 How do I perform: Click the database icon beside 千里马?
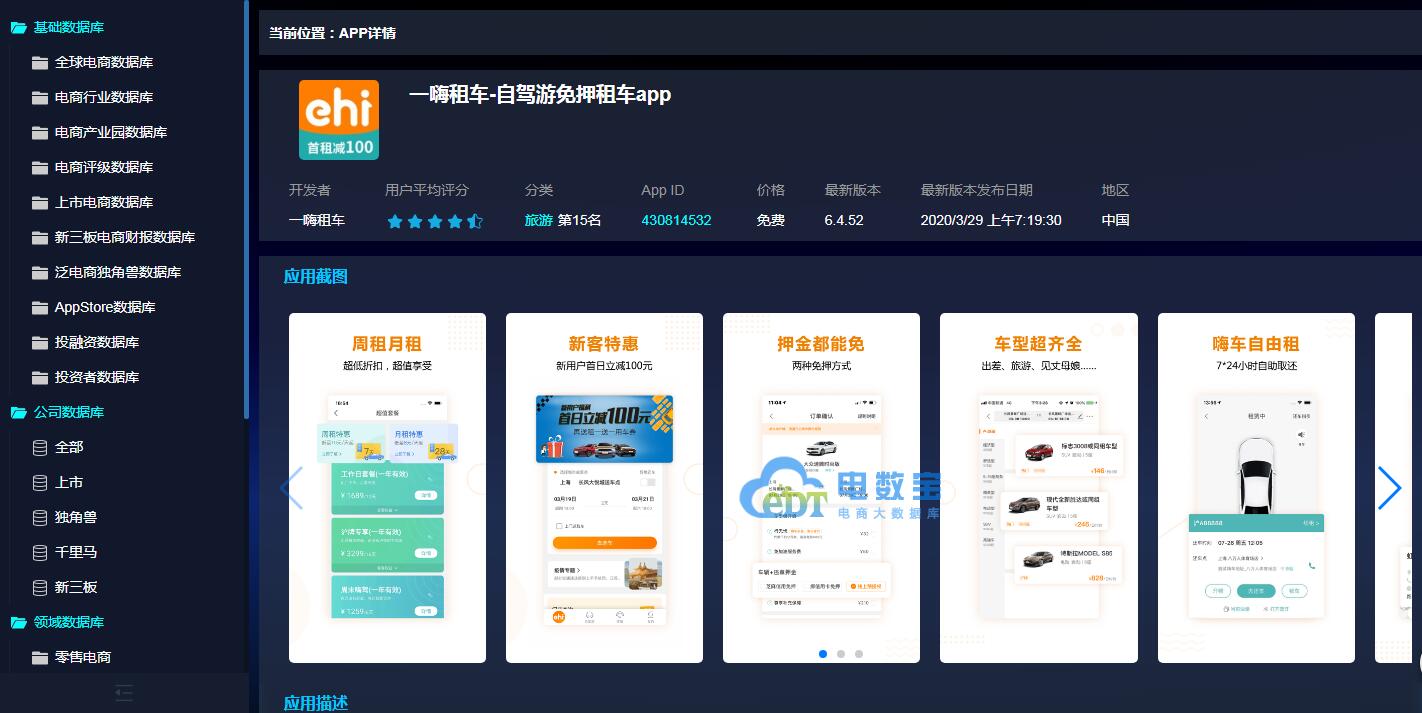coord(40,553)
